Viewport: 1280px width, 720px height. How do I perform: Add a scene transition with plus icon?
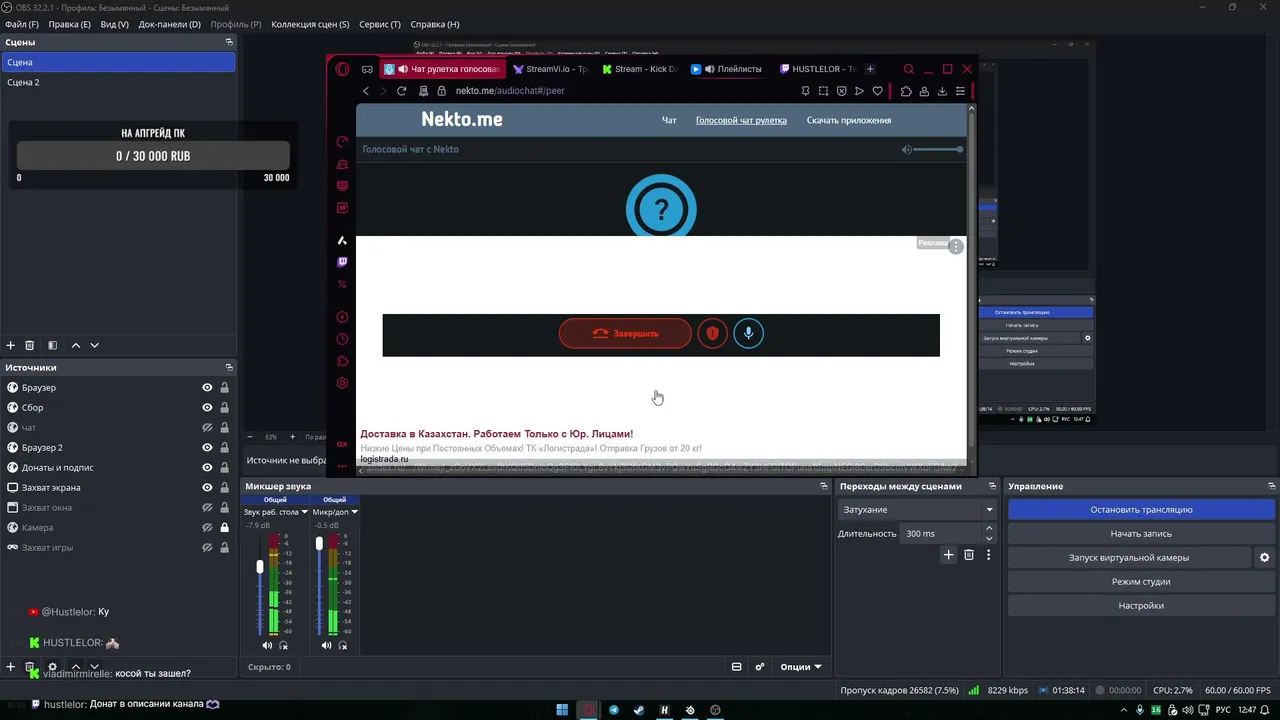[948, 555]
